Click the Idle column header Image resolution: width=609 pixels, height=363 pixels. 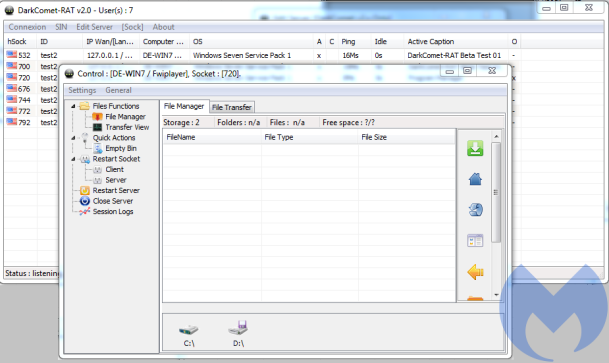click(x=388, y=42)
